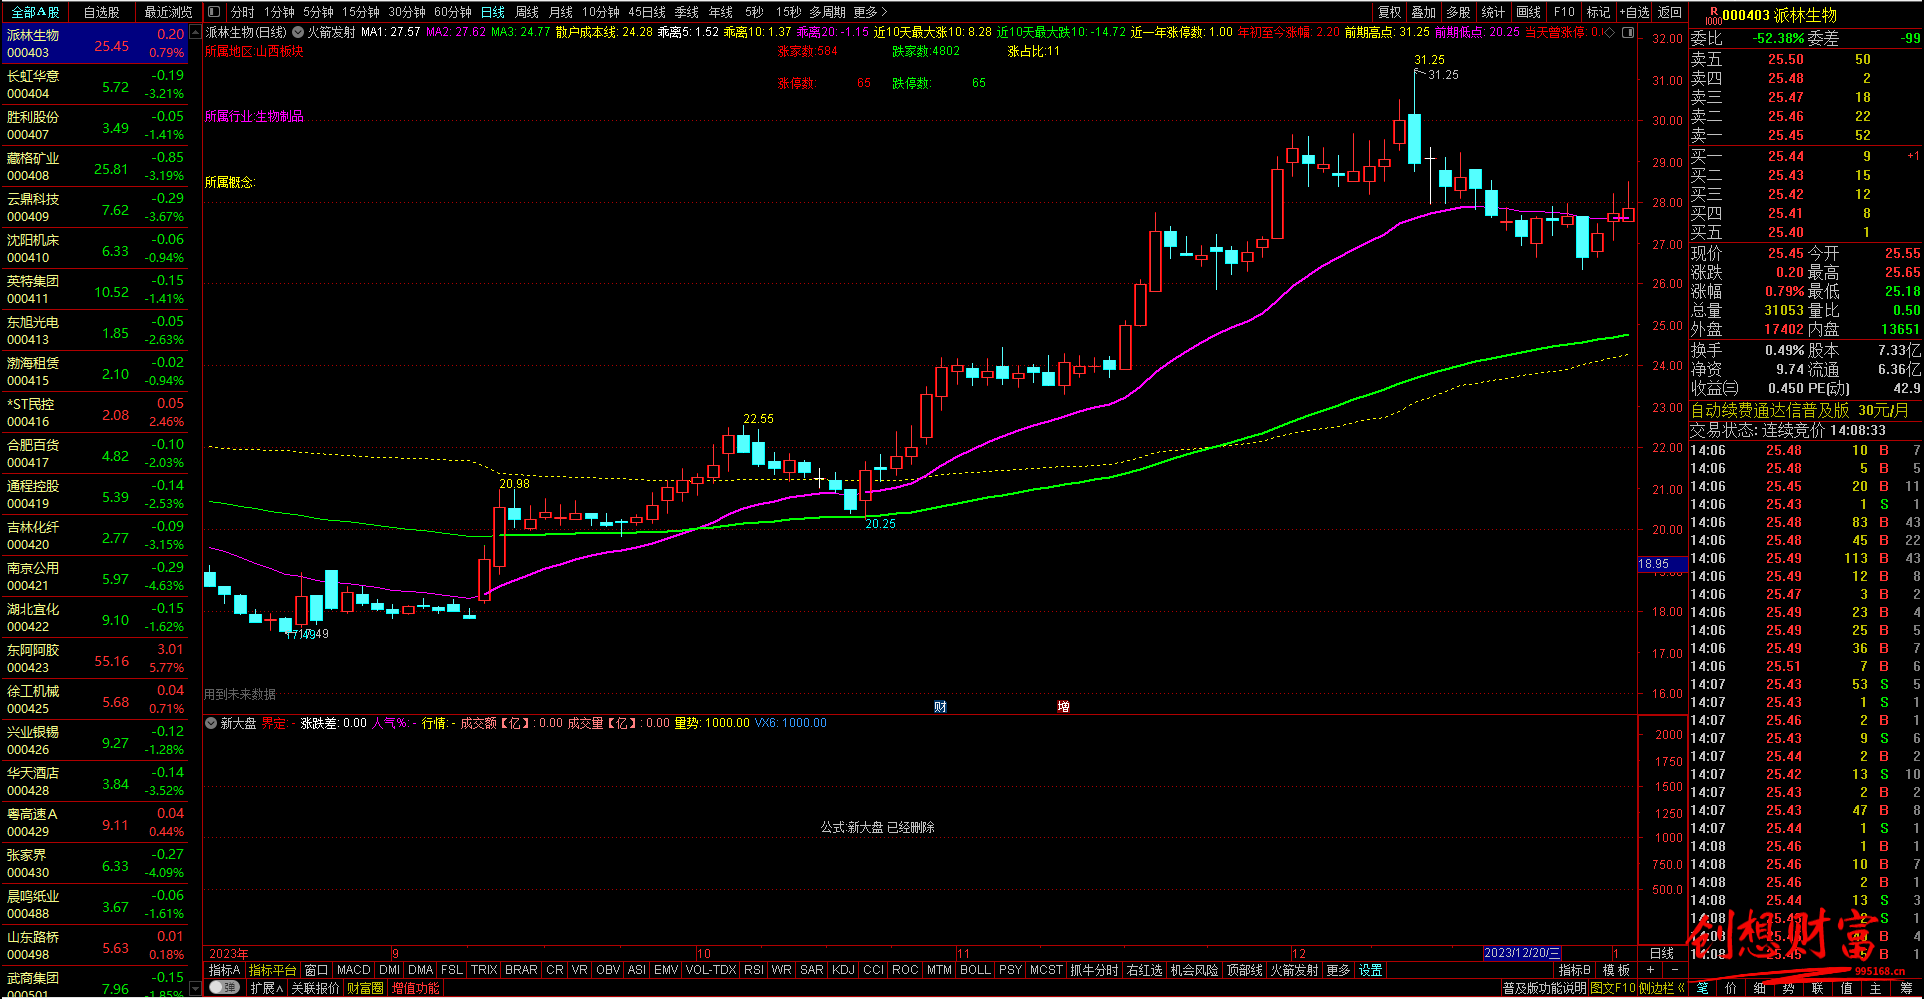Click the 图文F10 link in the status bar
1924x999 pixels.
(x=1613, y=988)
